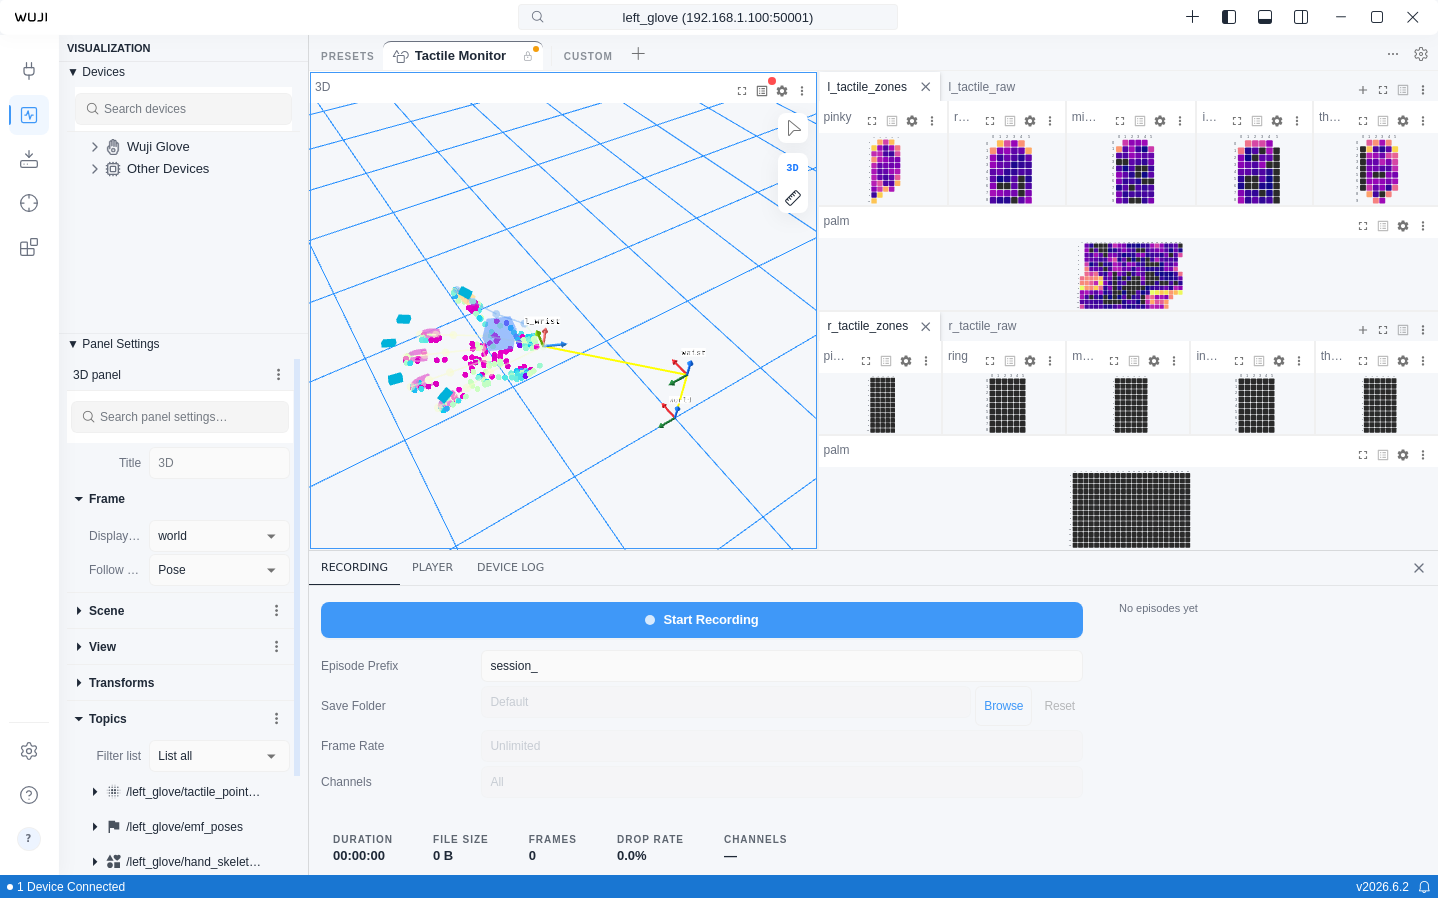Select the measure ruler tool in 3D panel
The image size is (1438, 898).
coord(793,198)
